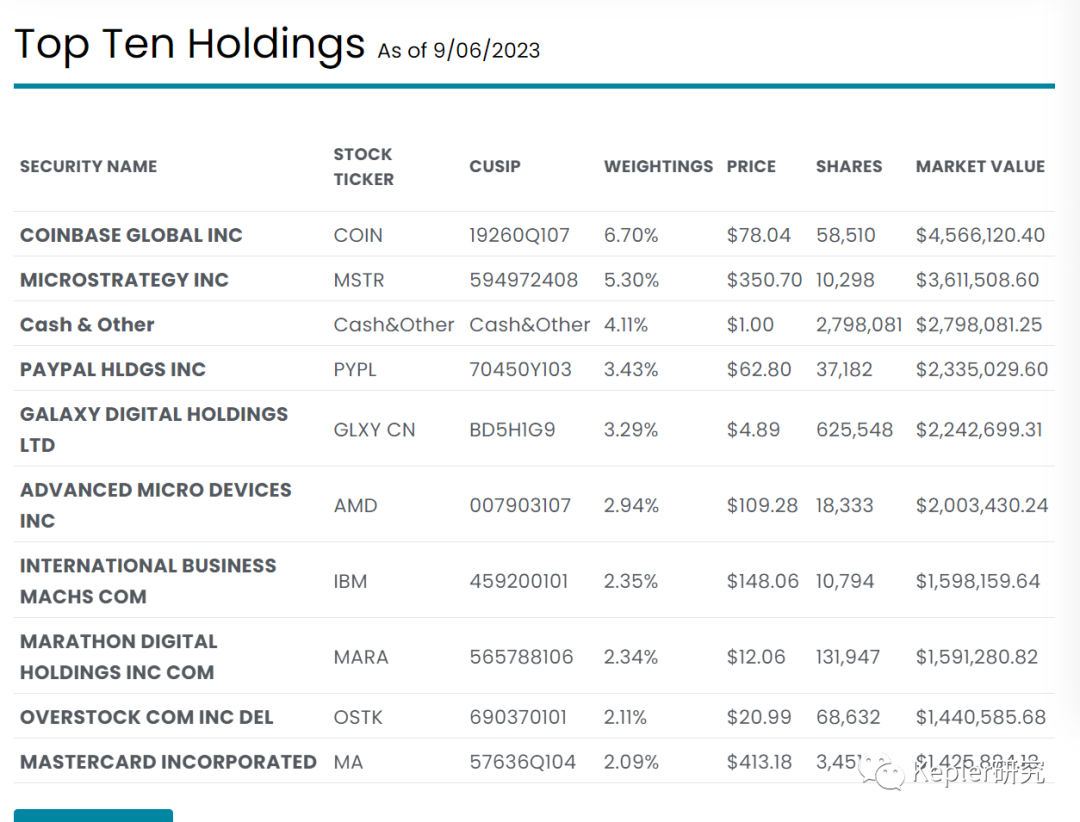Click CUSIP BD5H1G9 for Galaxy Digital

point(512,430)
